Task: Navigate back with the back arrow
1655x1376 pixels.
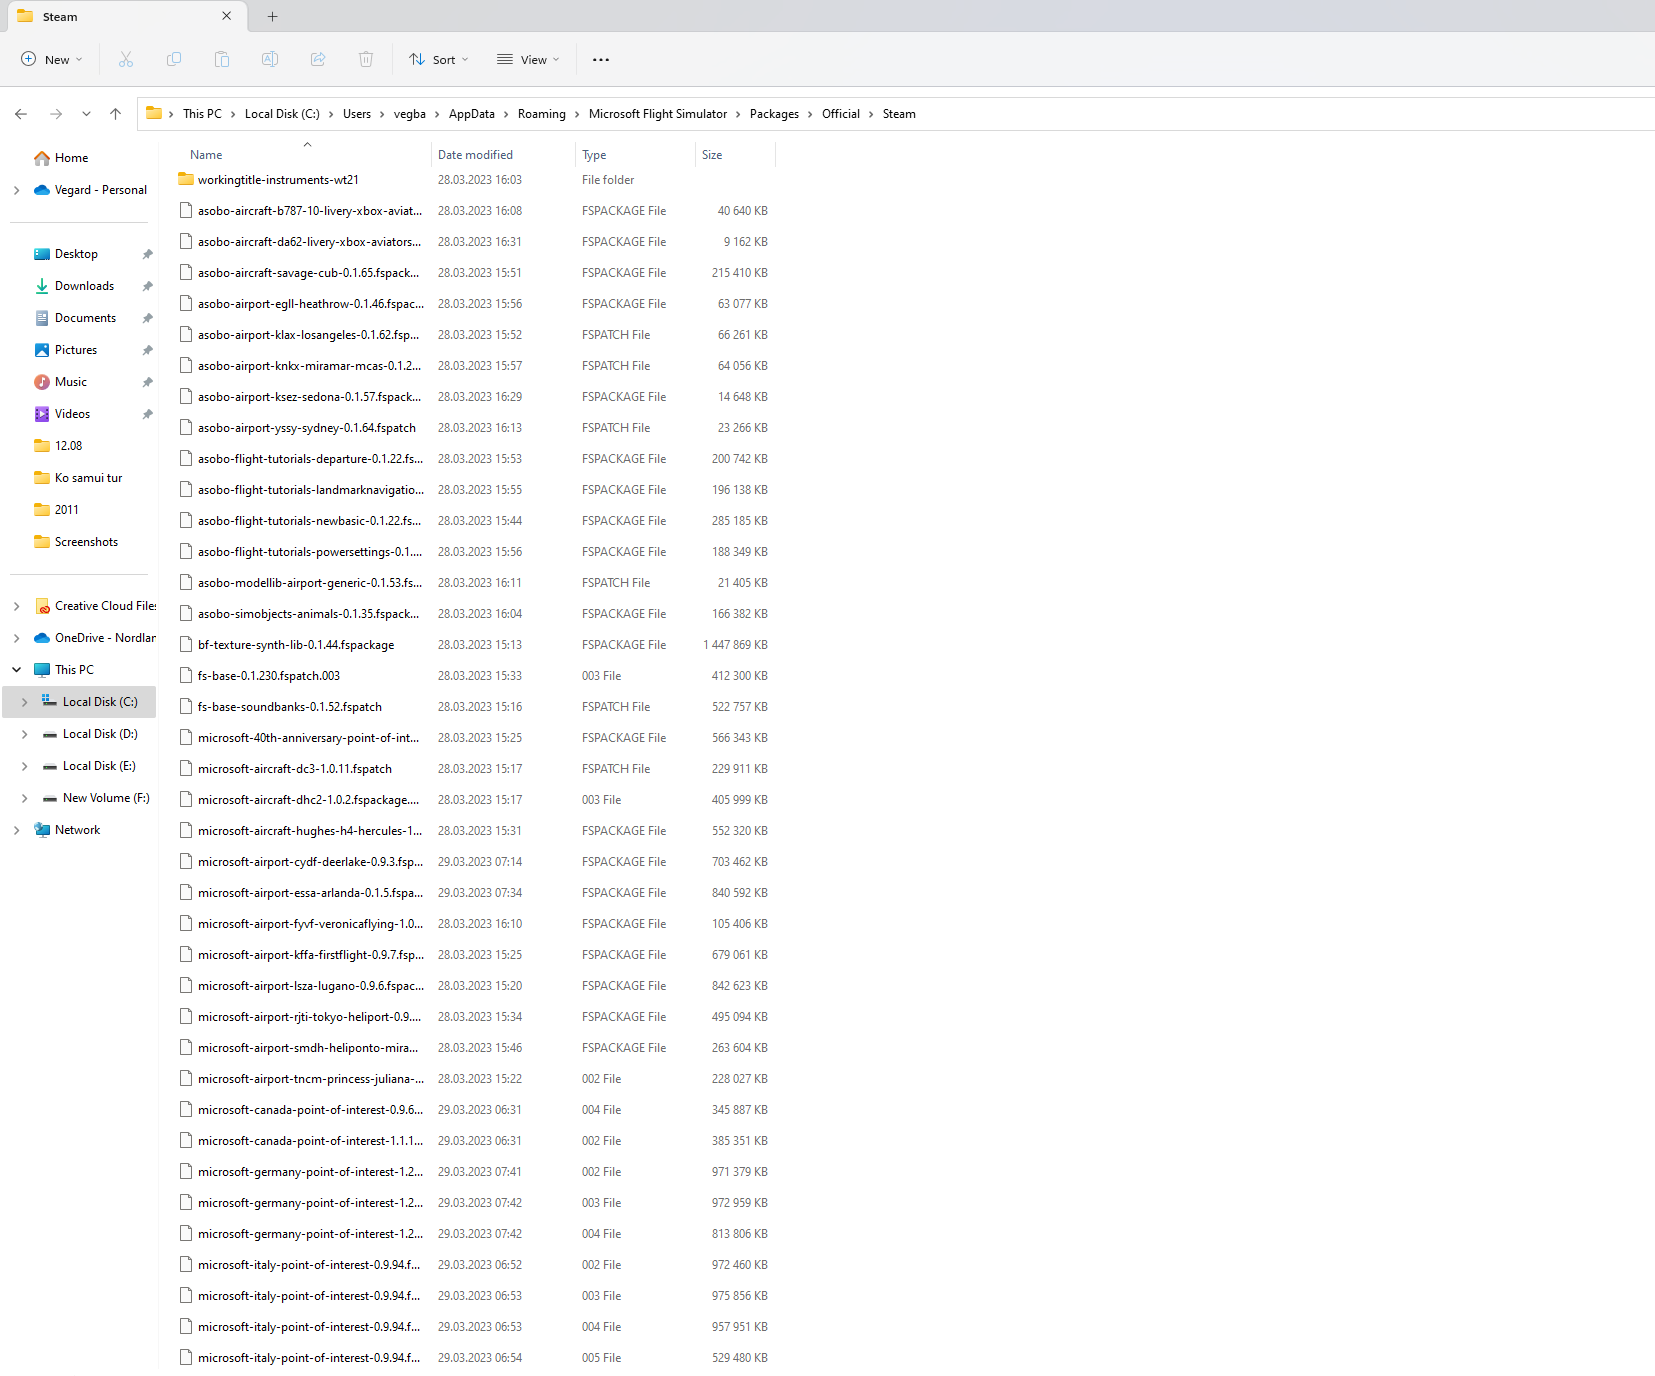Action: click(21, 114)
